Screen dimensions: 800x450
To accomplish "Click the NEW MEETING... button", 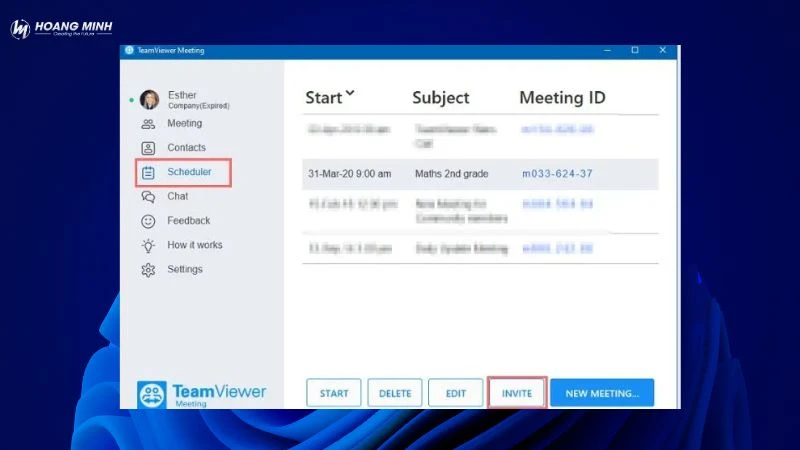I will point(602,393).
